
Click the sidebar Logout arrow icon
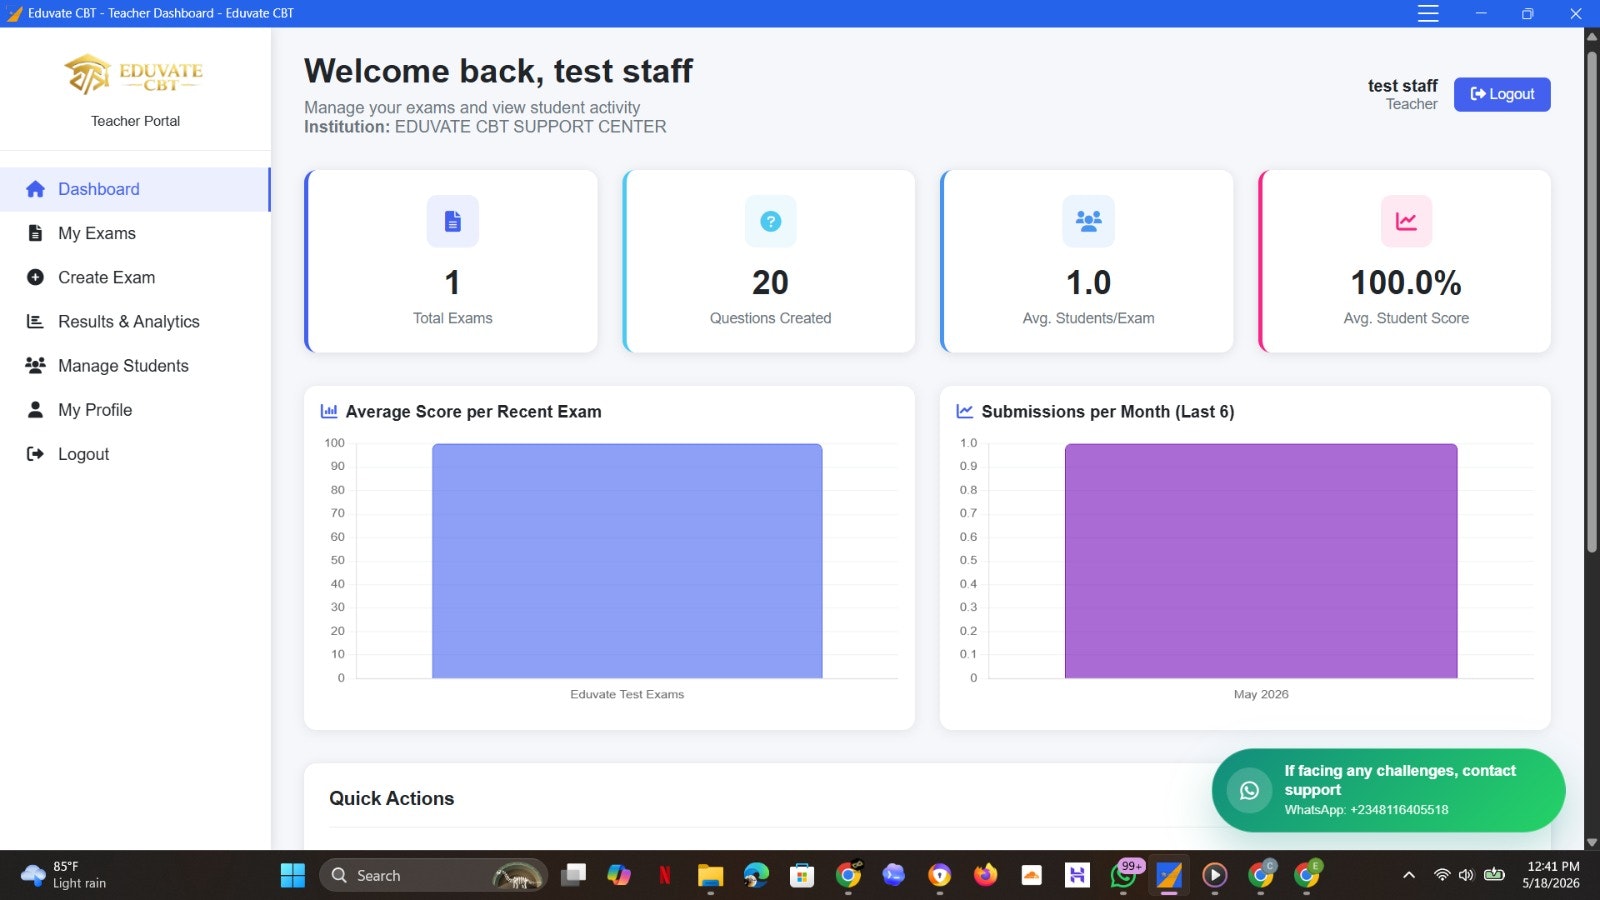click(35, 454)
